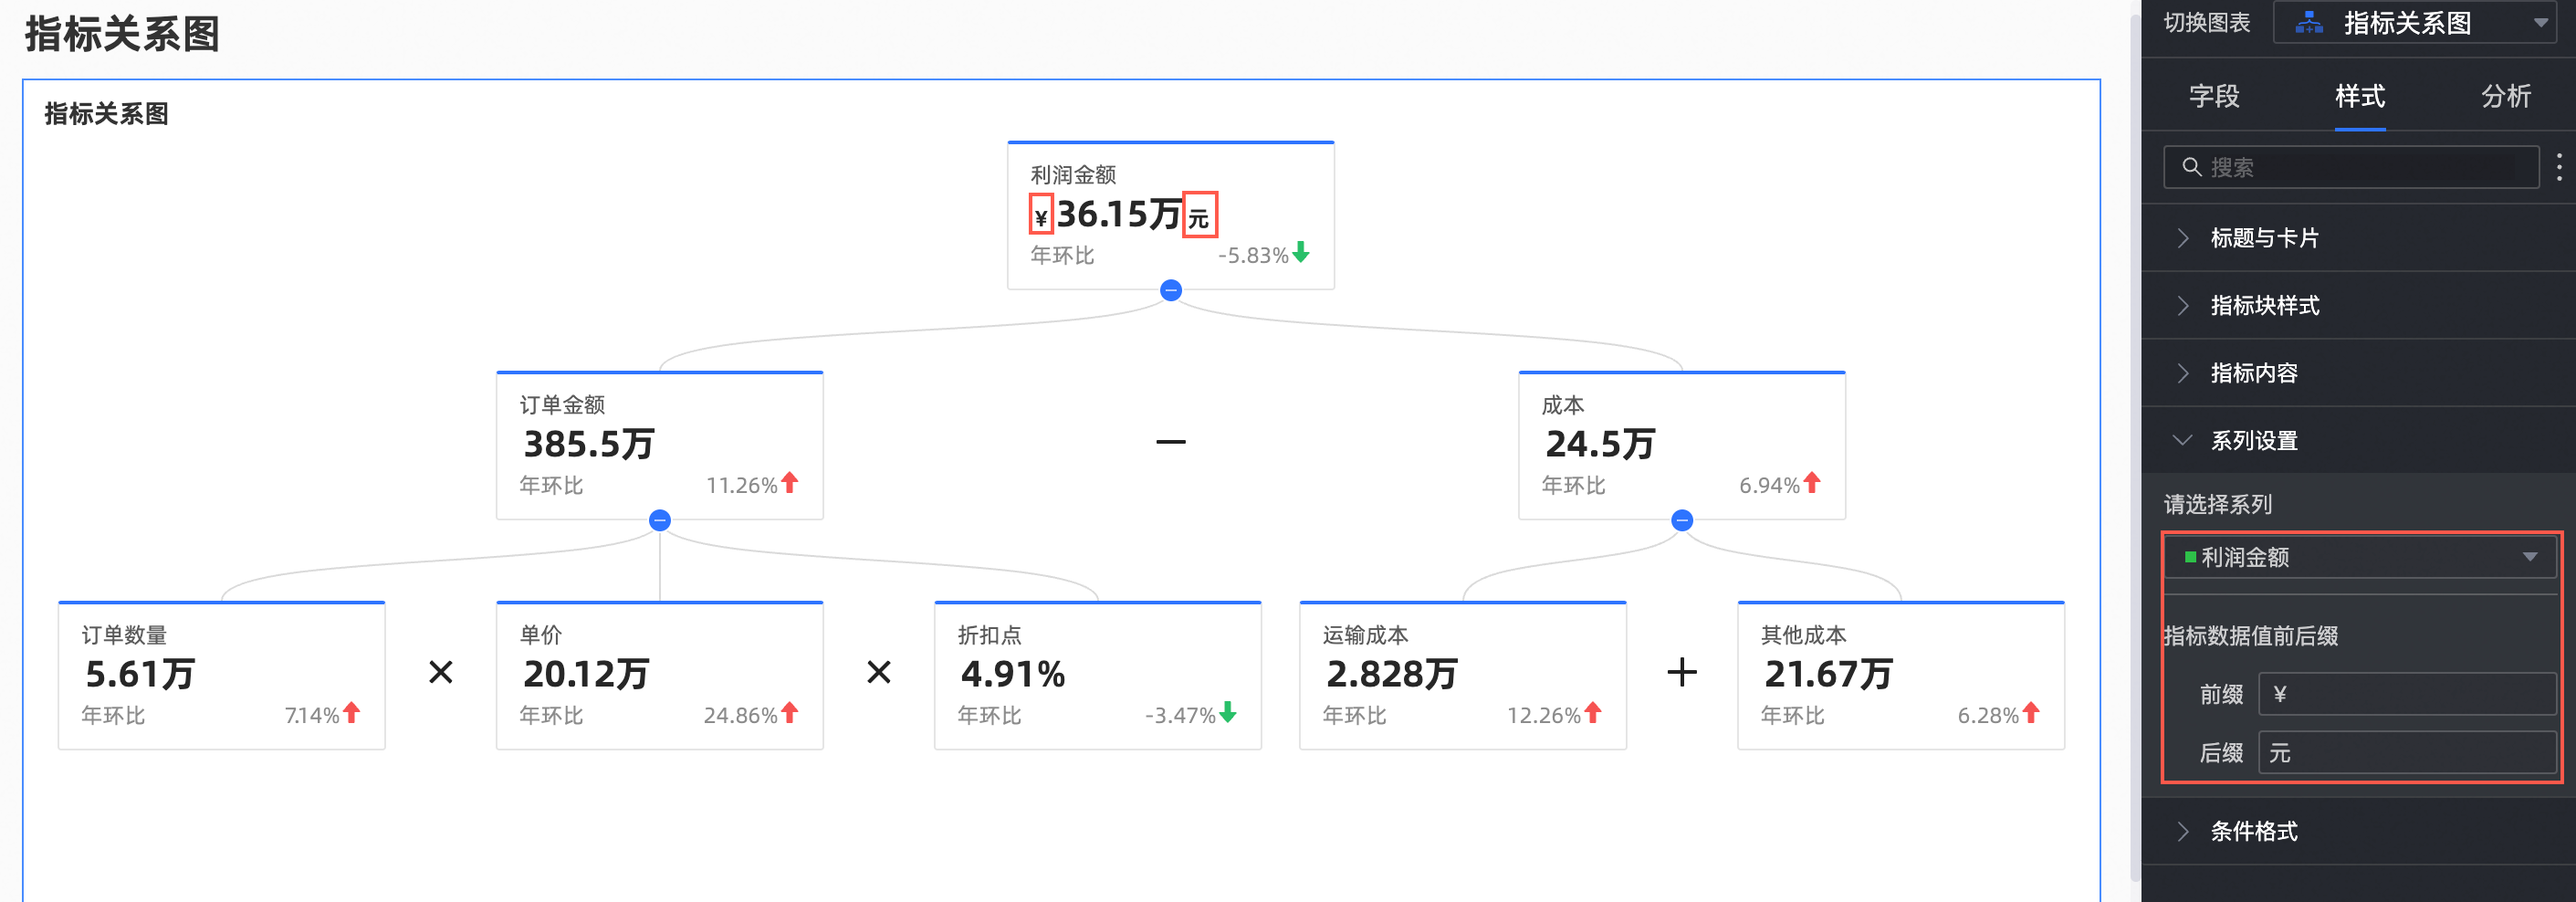Click the red up arrow on 运输成本 card
Image resolution: width=2576 pixels, height=902 pixels.
[1592, 712]
